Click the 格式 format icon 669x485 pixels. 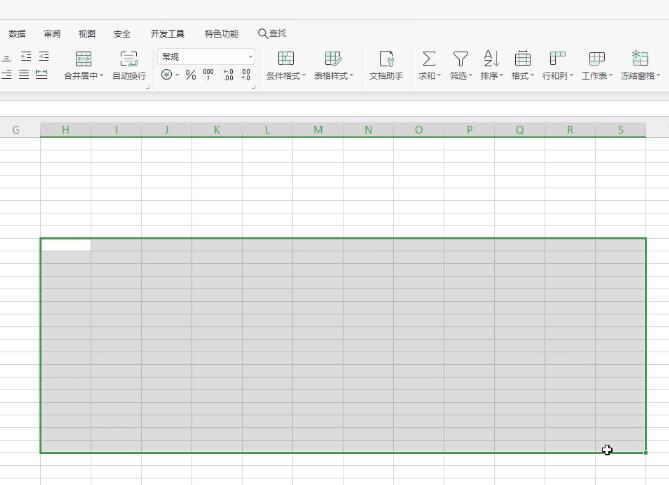tap(523, 58)
